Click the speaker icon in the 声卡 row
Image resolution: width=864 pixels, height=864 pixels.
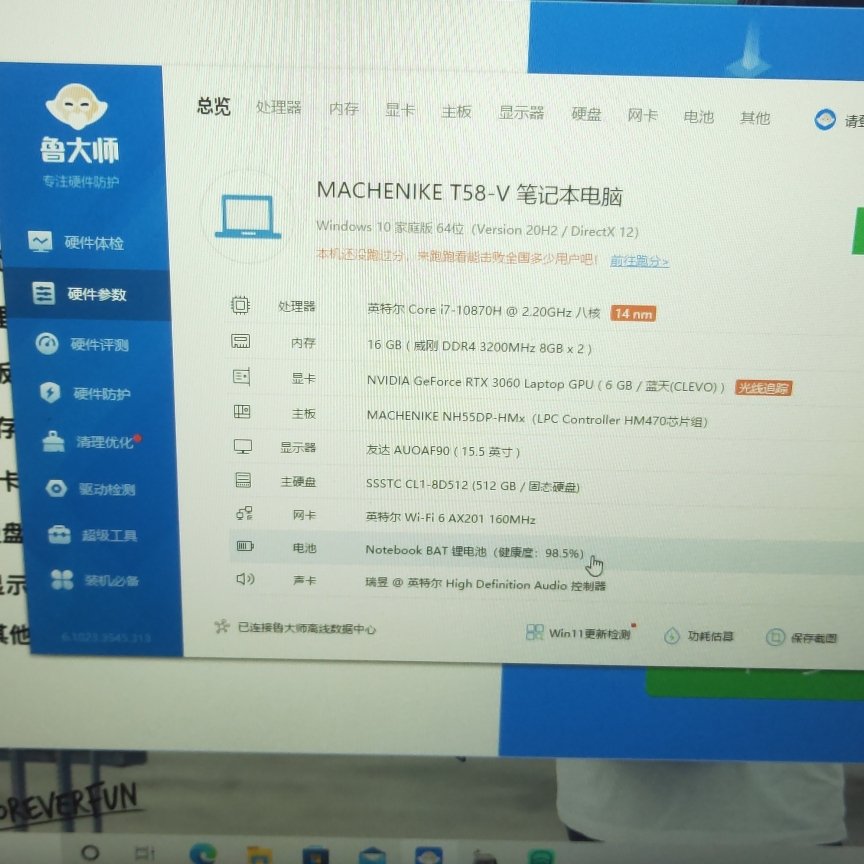[x=245, y=579]
